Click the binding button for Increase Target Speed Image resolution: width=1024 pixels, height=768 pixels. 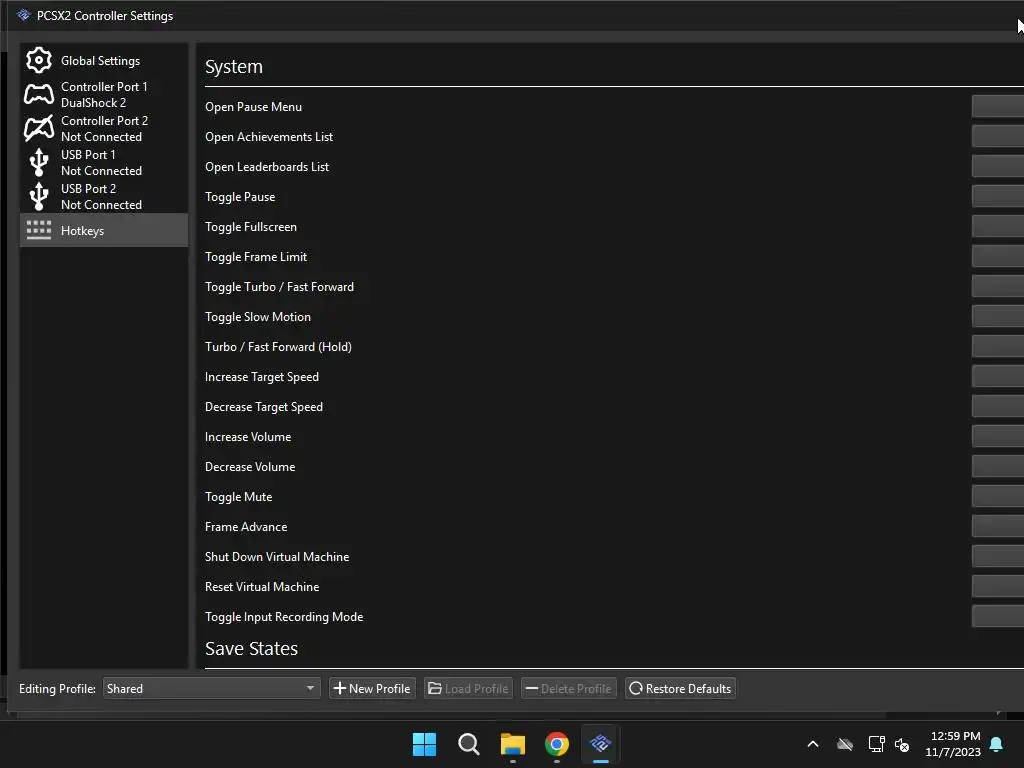point(998,376)
